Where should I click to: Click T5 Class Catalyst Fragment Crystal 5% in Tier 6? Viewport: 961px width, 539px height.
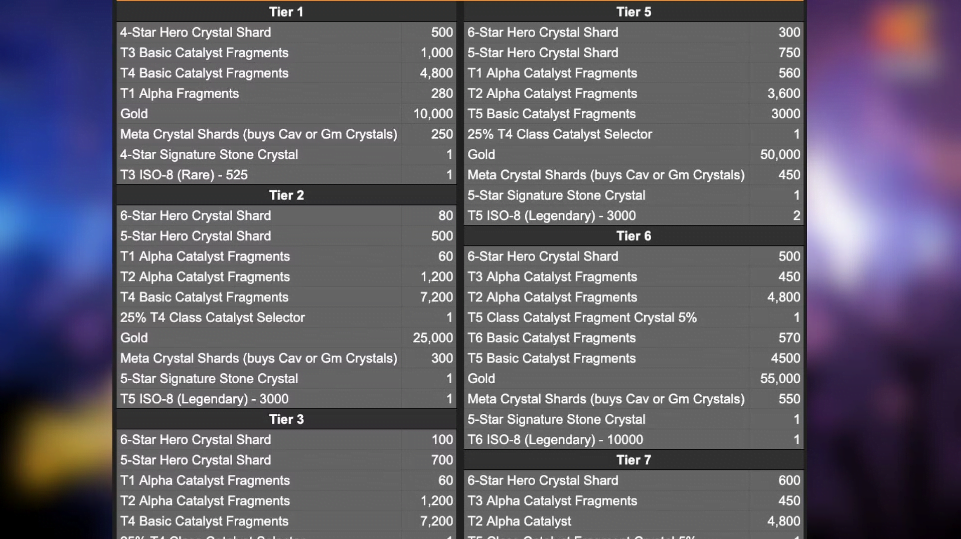coord(606,318)
